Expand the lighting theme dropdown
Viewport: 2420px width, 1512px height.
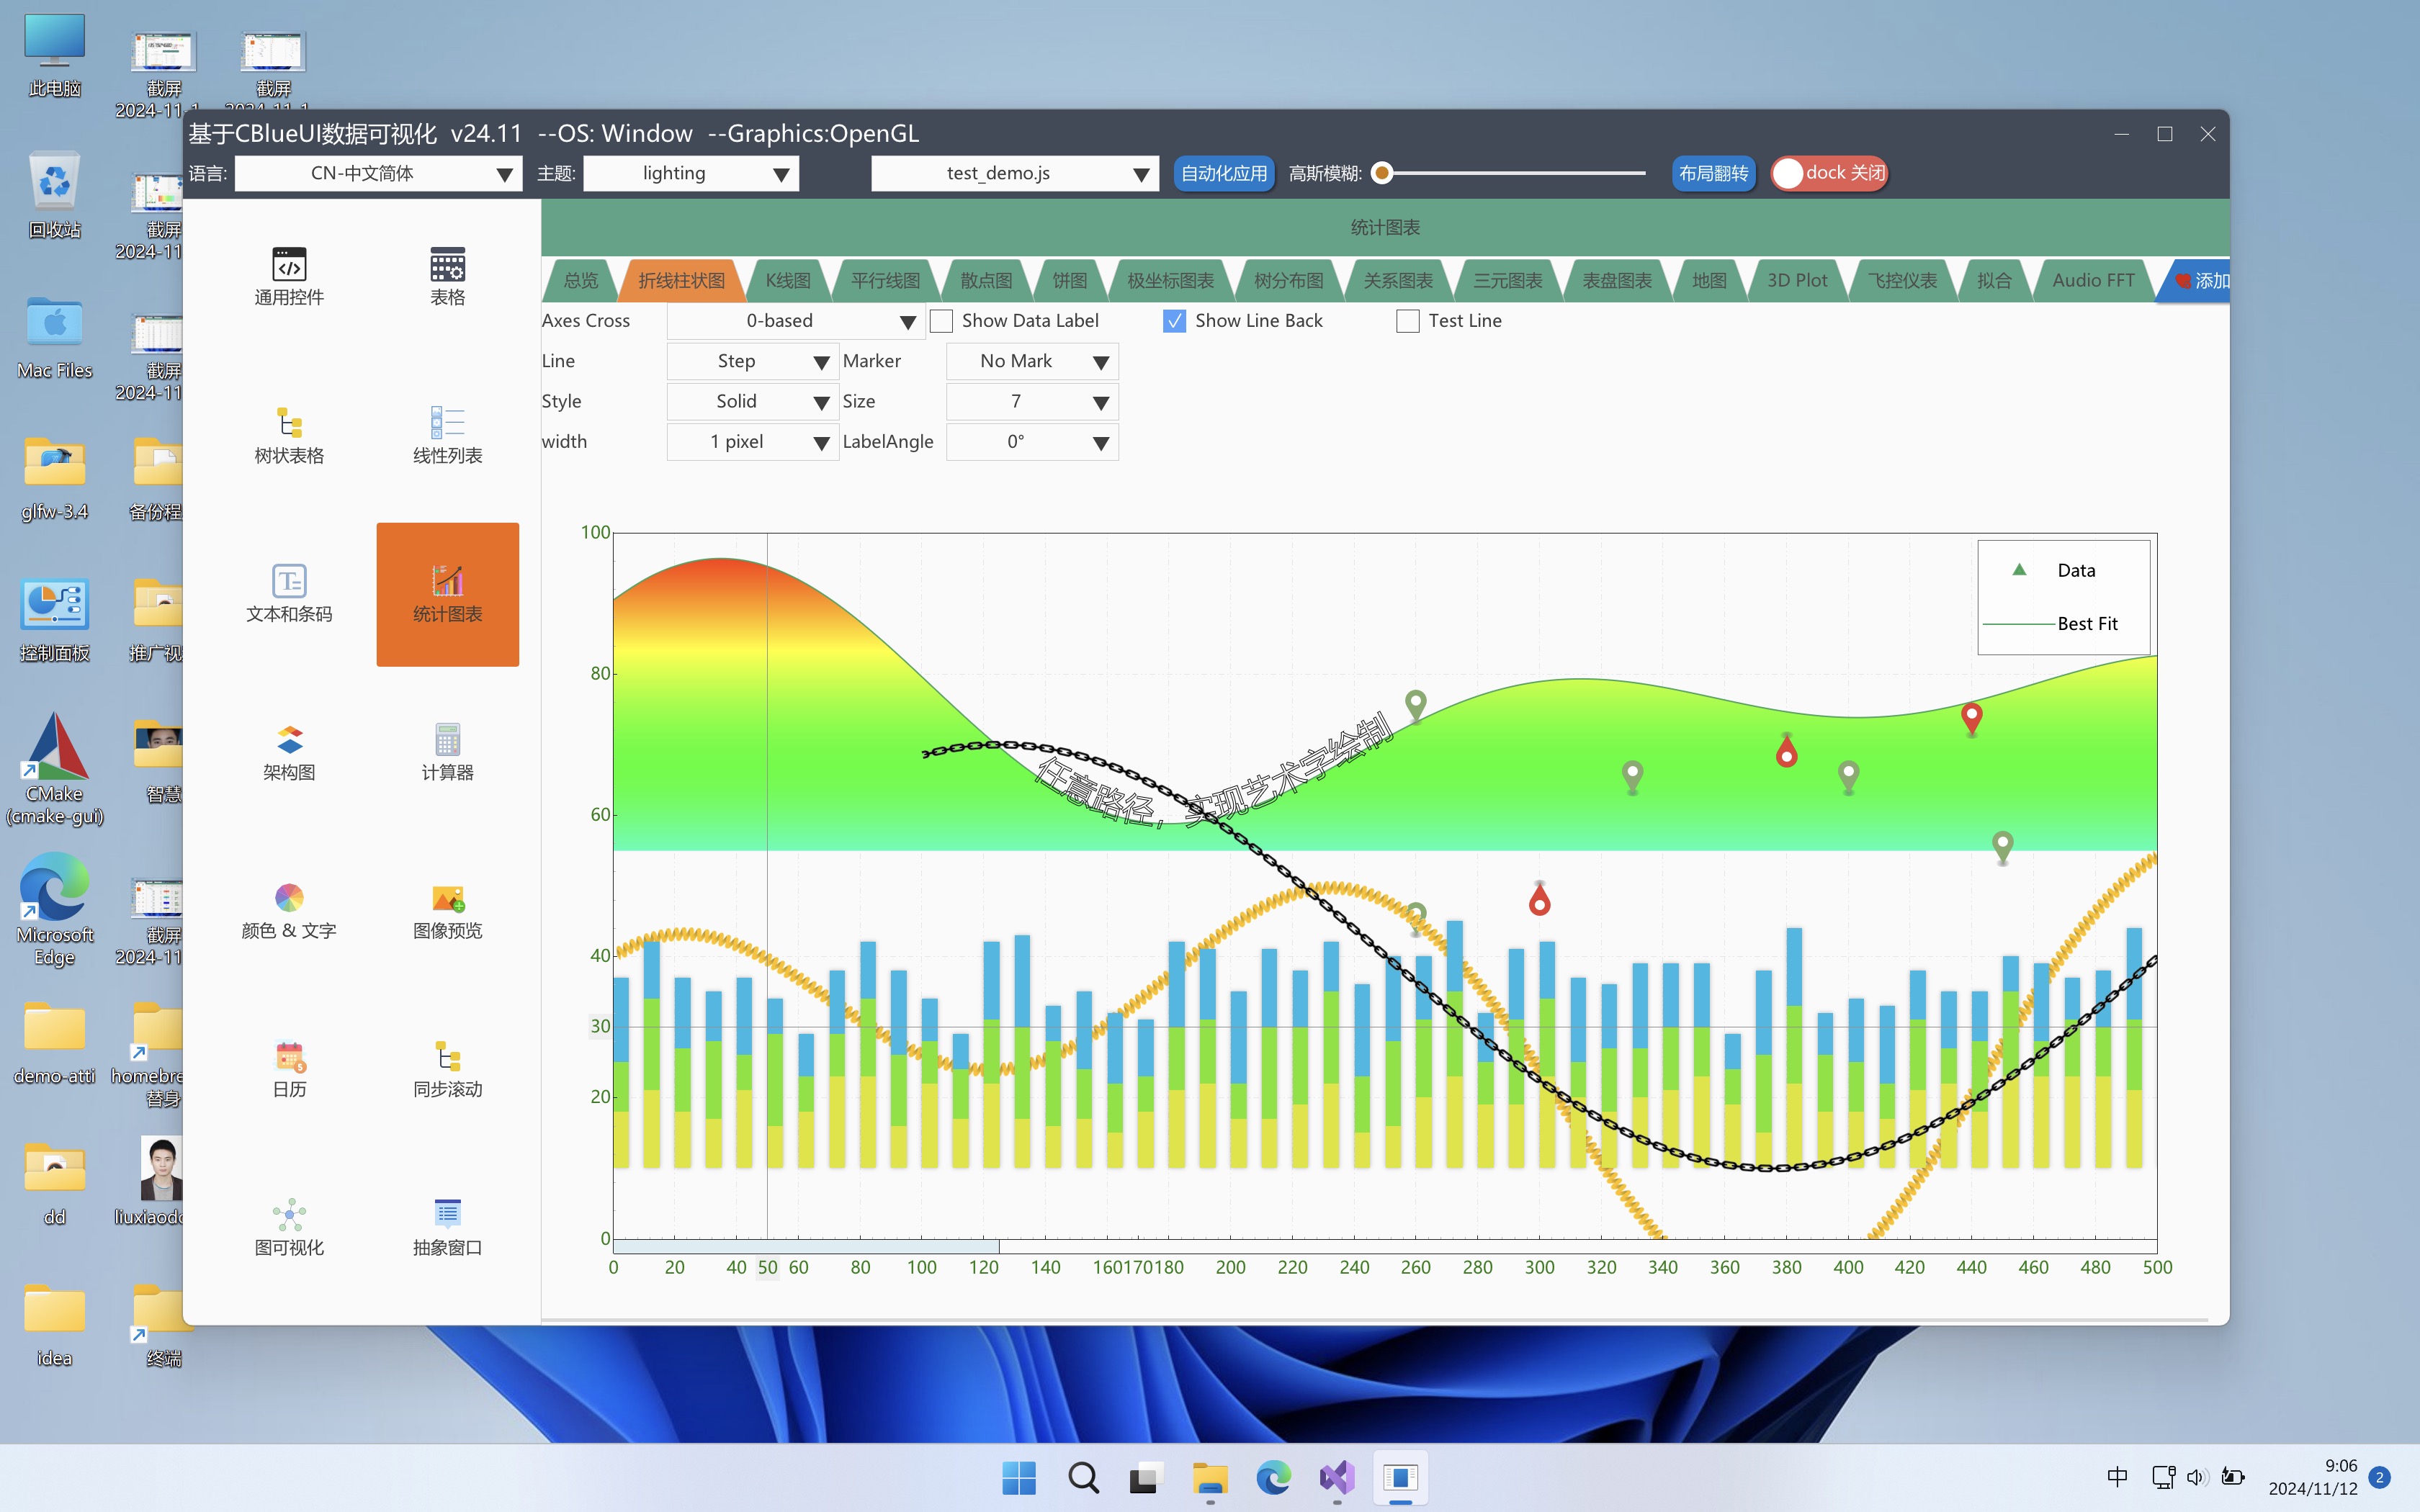(x=690, y=173)
